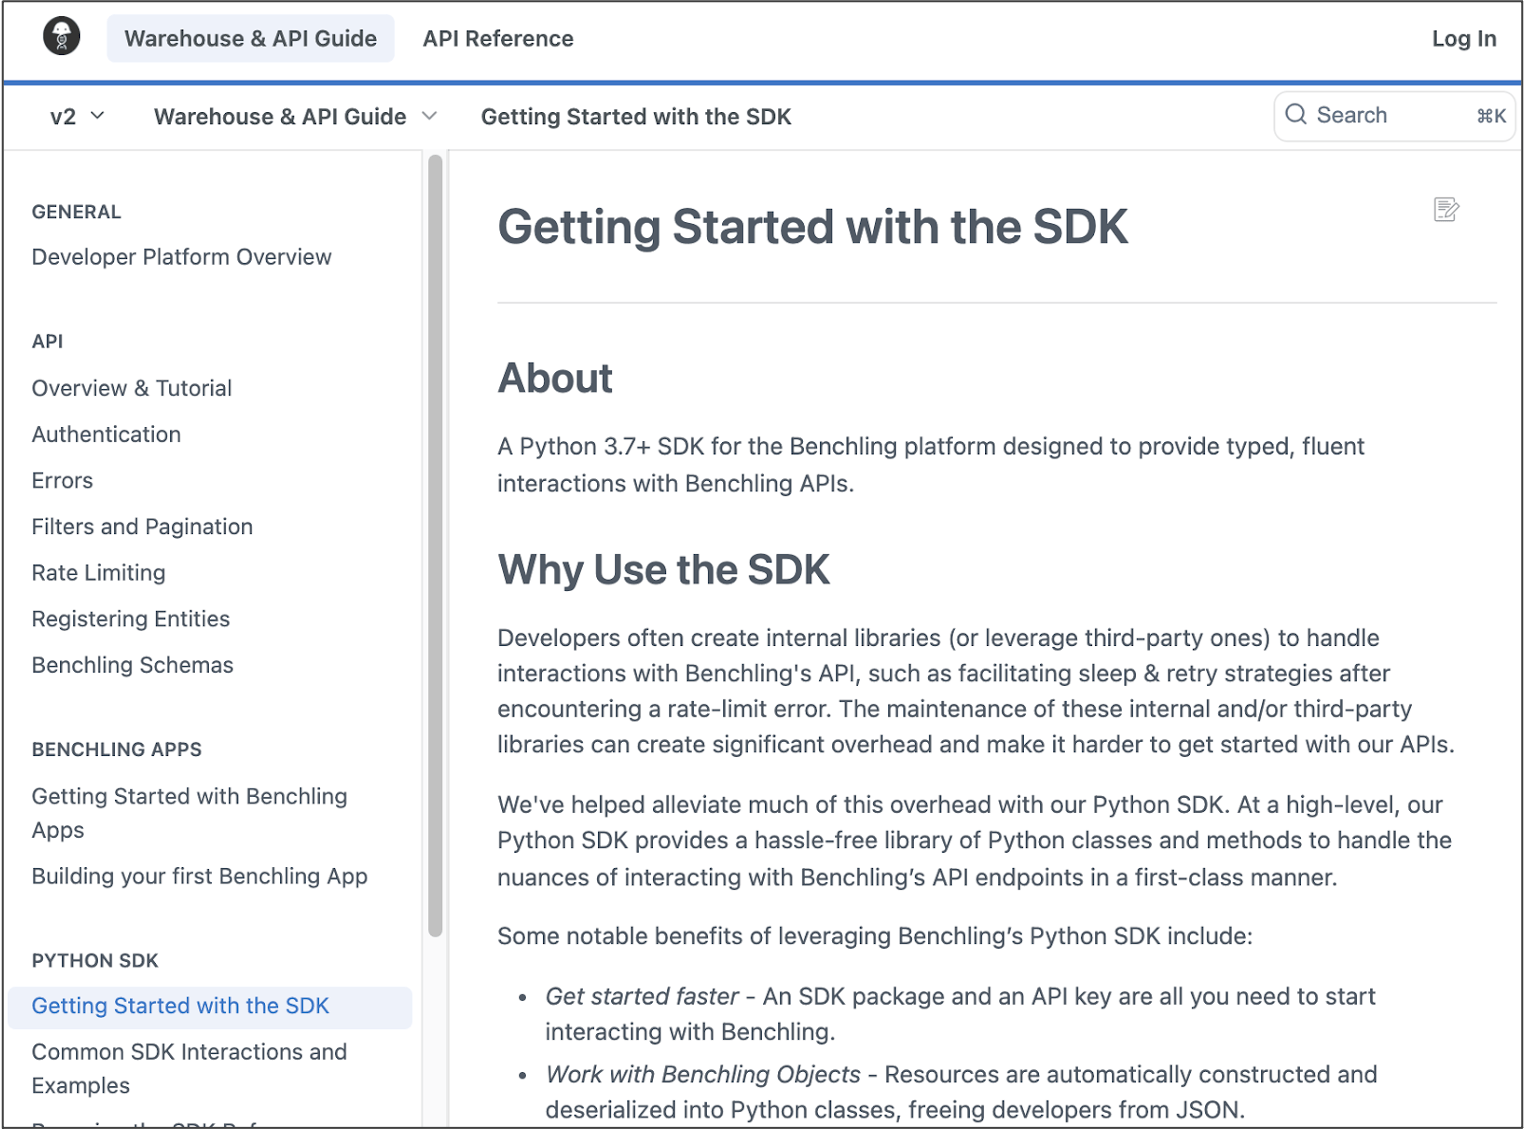
Task: Click the Getting Started with the SDK breadcrumb
Action: tap(636, 117)
